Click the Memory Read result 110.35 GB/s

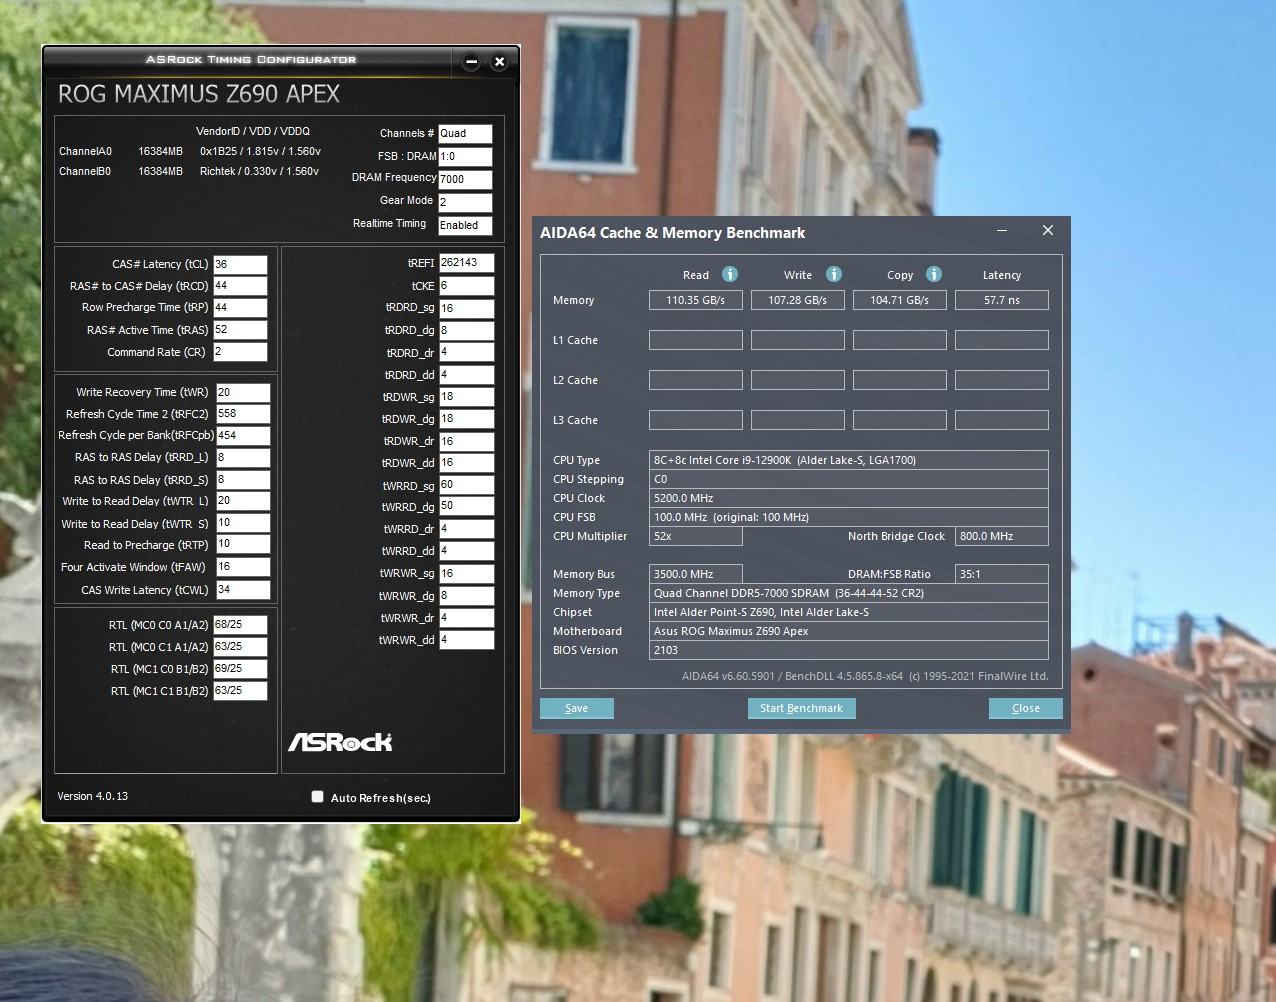click(696, 300)
